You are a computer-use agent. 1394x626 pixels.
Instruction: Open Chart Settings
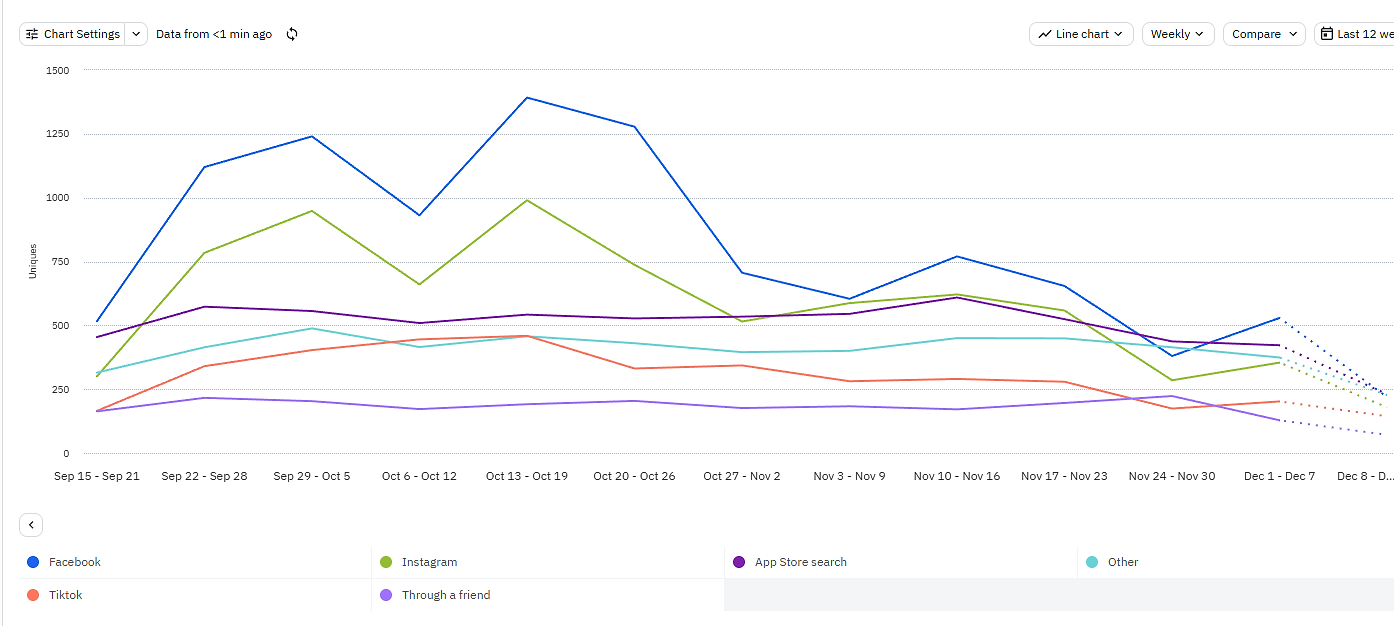72,34
